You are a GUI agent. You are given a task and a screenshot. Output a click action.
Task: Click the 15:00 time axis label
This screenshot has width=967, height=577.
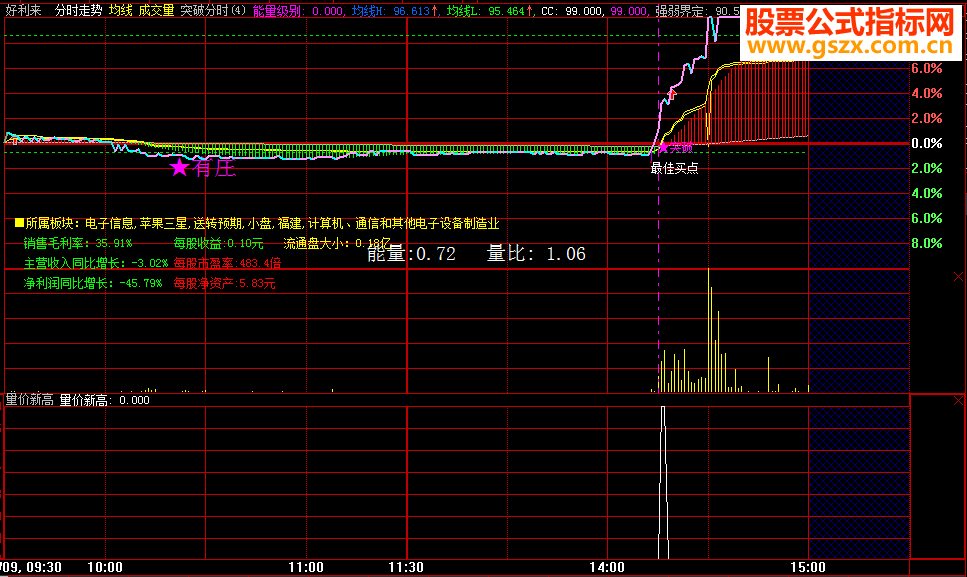808,567
